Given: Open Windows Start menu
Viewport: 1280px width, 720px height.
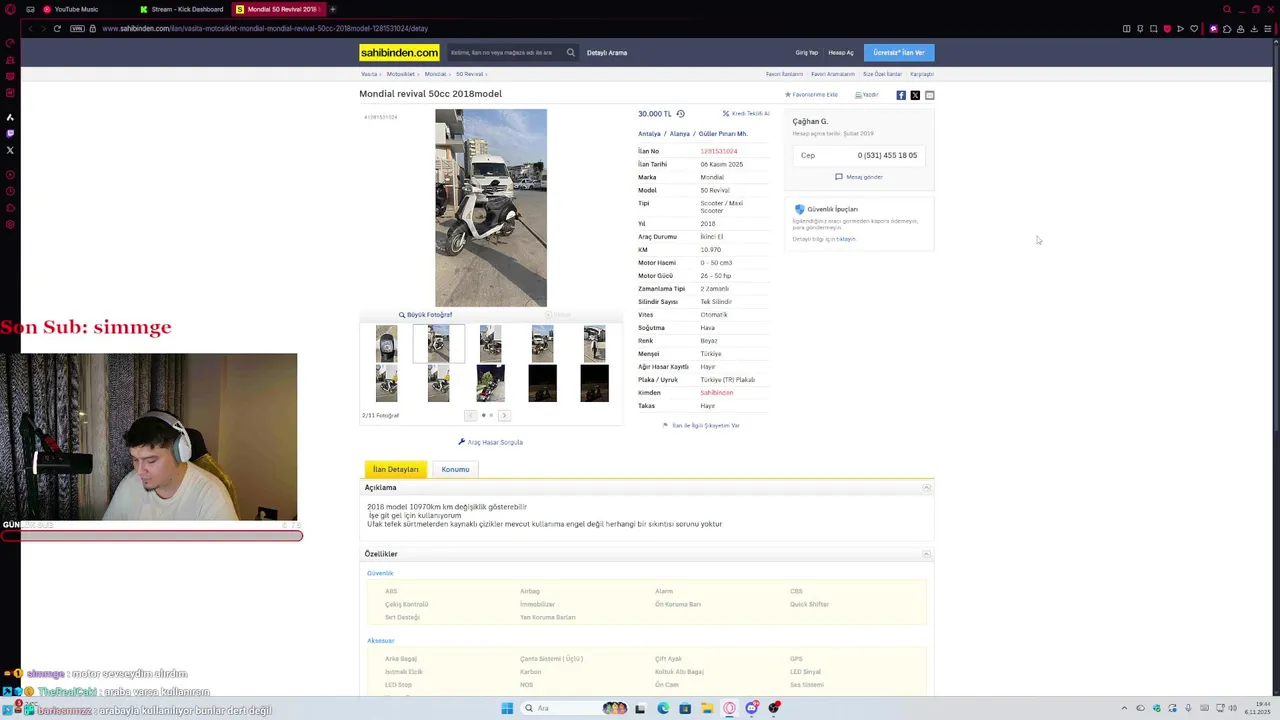Looking at the screenshot, I should 507,708.
